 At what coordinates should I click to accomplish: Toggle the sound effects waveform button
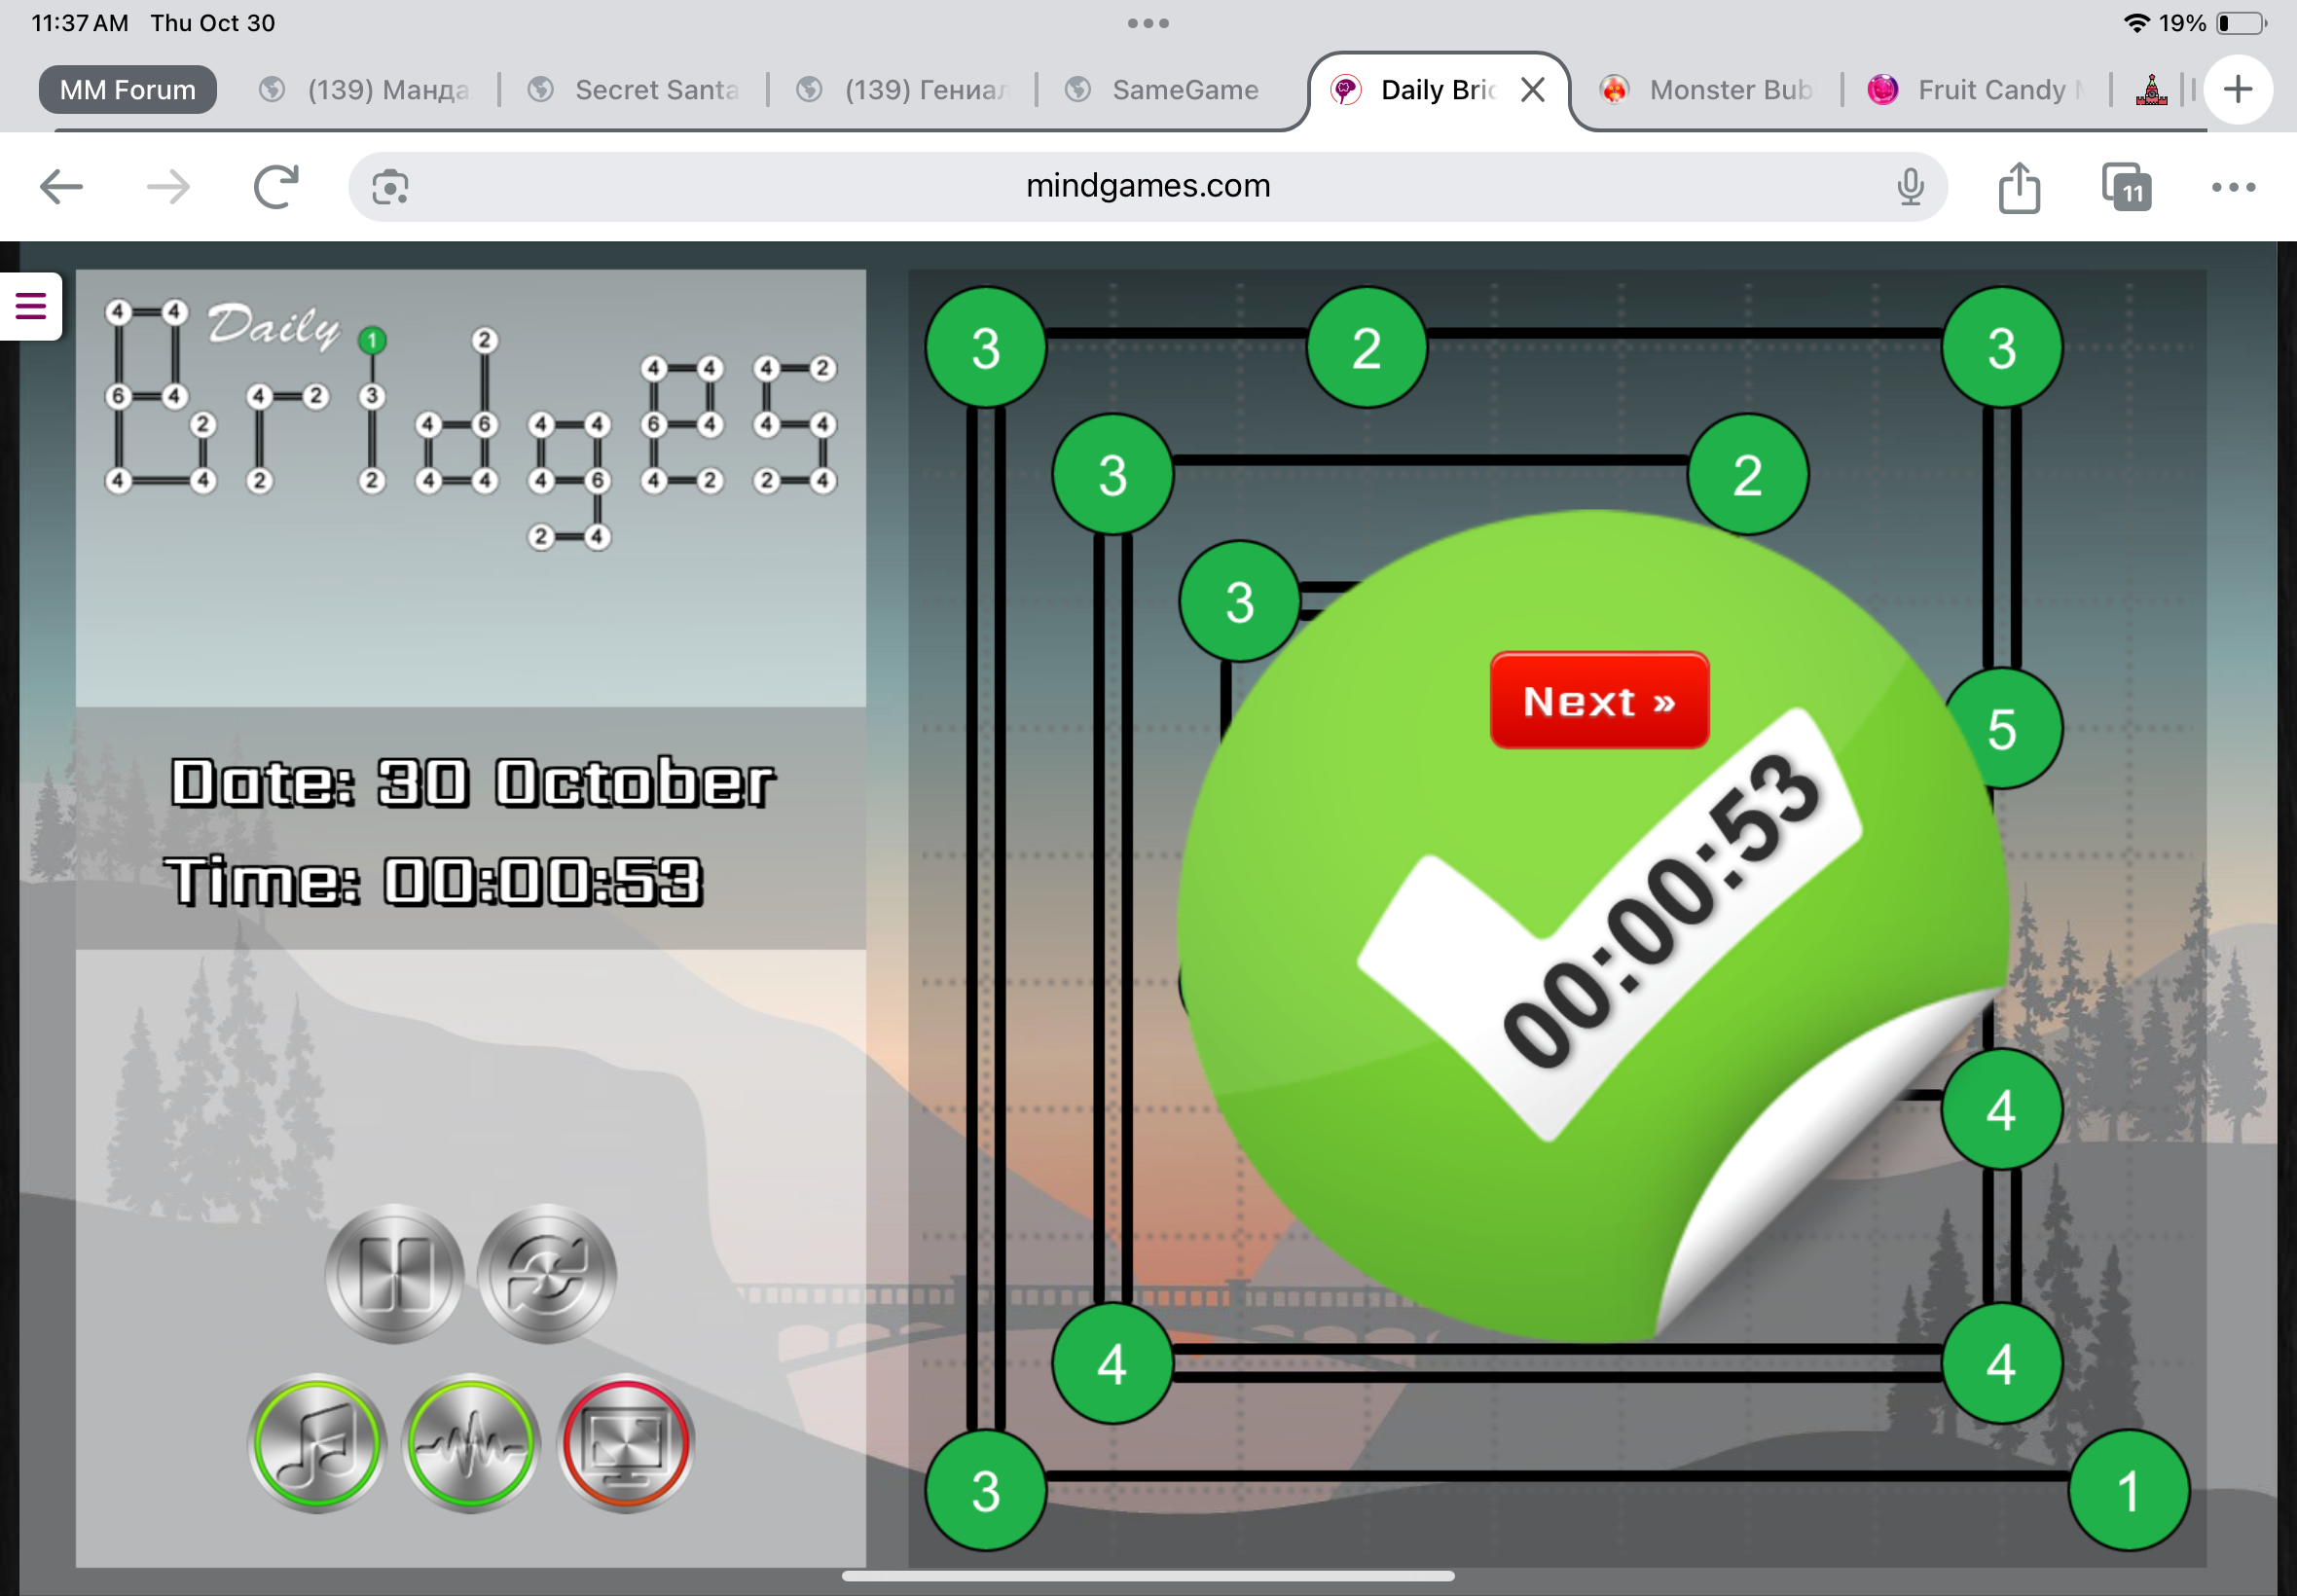point(471,1443)
